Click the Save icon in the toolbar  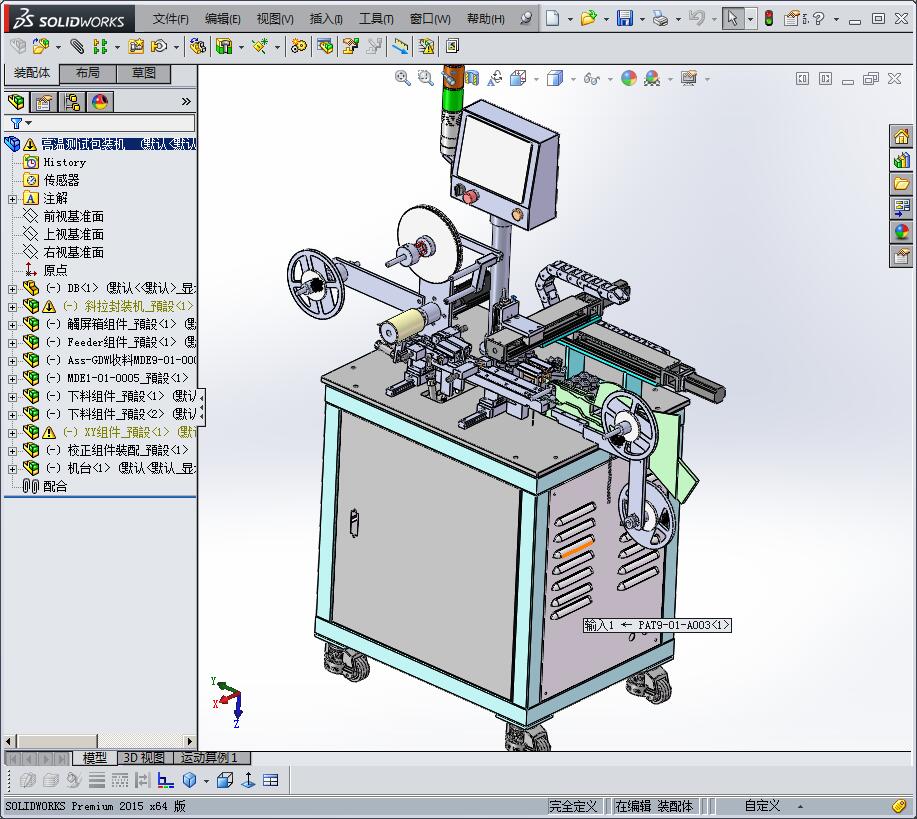(x=624, y=18)
